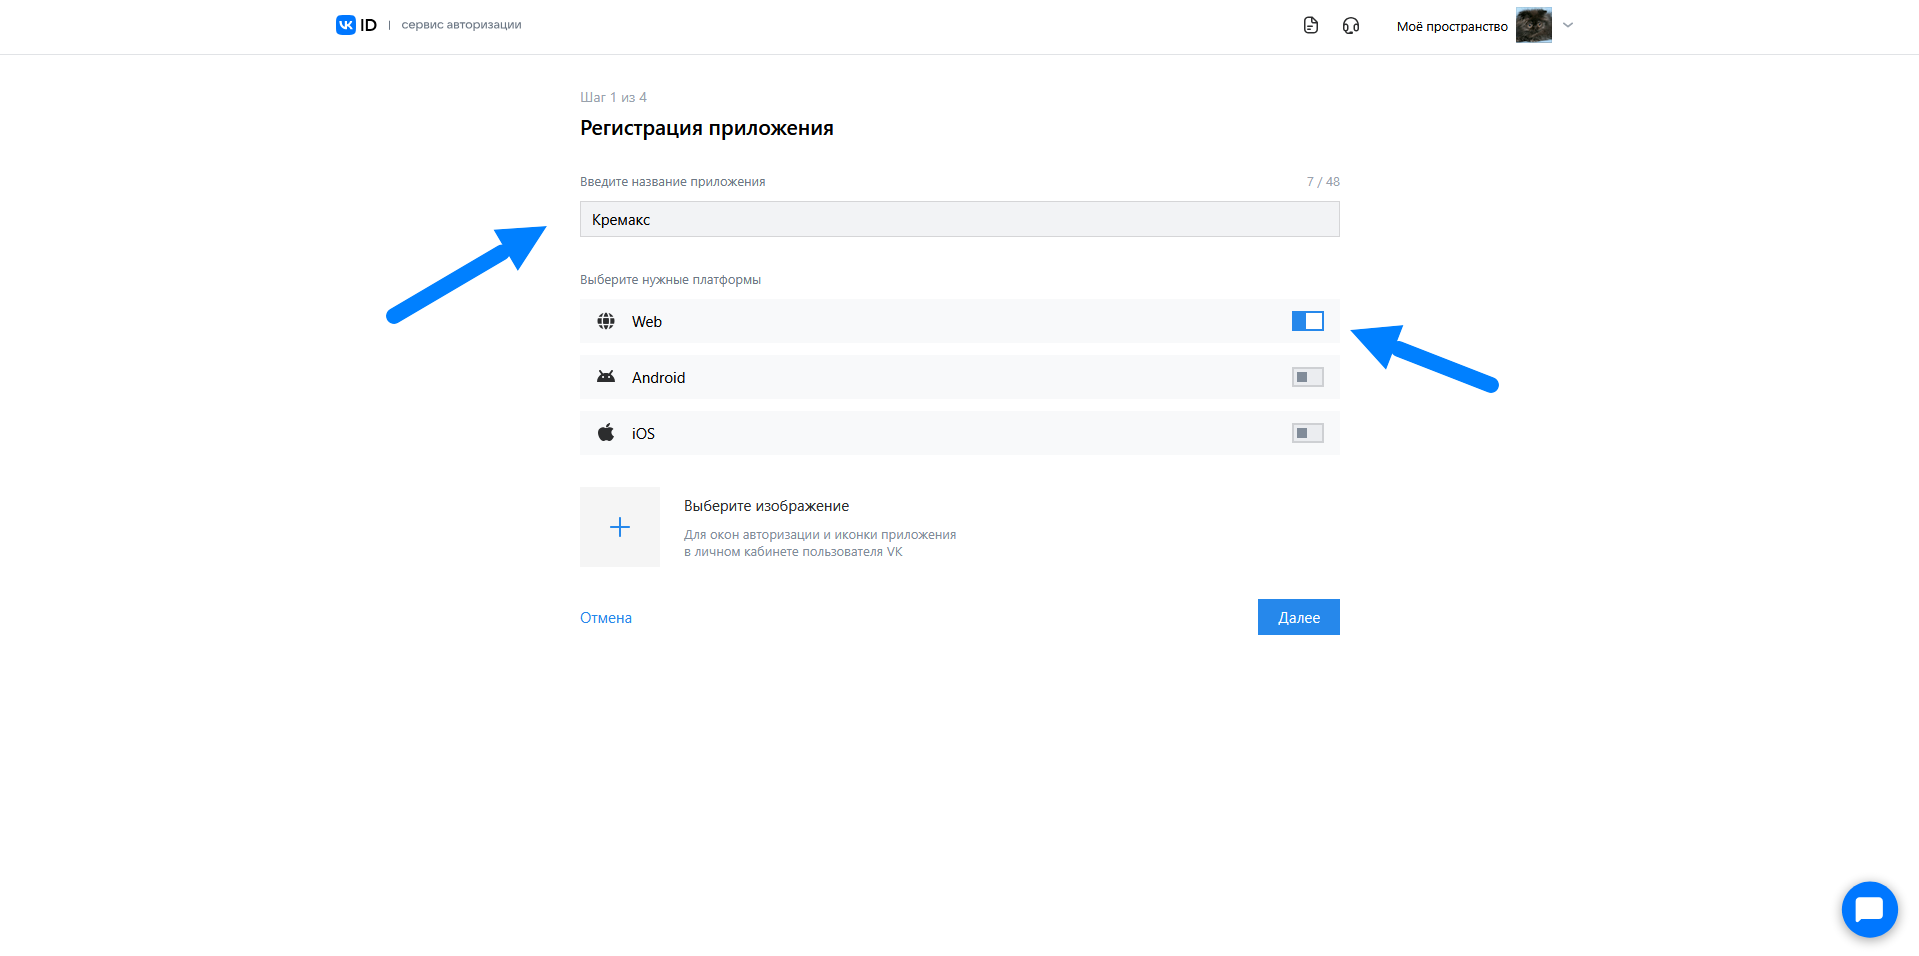Click the "Далее" button
1919x956 pixels.
coord(1298,617)
